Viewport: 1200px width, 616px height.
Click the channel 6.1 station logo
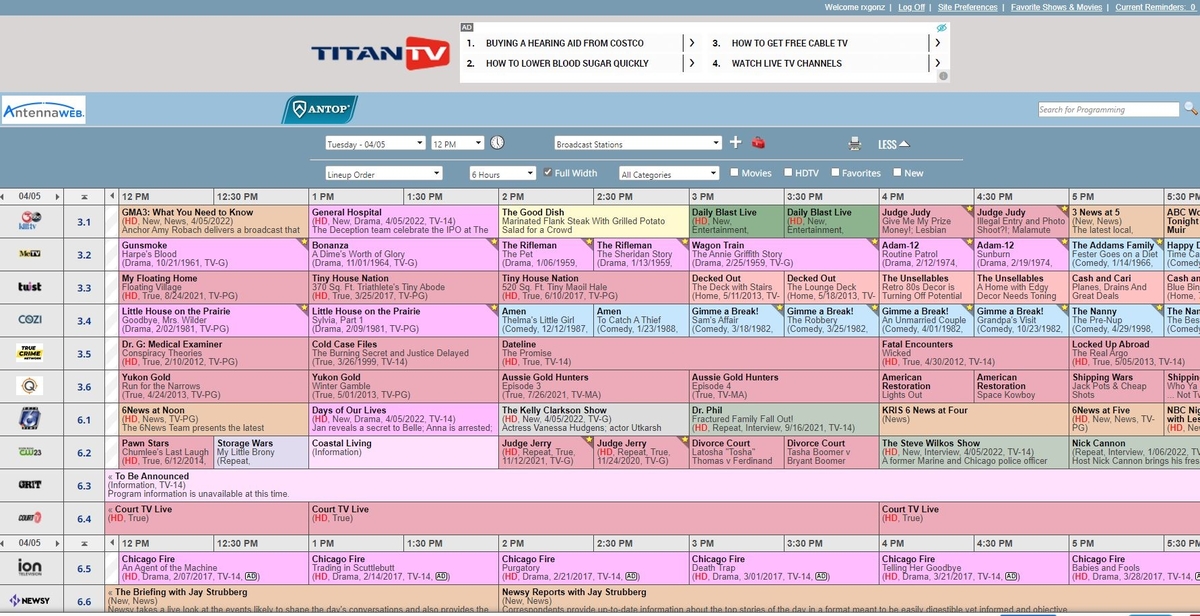[29, 419]
